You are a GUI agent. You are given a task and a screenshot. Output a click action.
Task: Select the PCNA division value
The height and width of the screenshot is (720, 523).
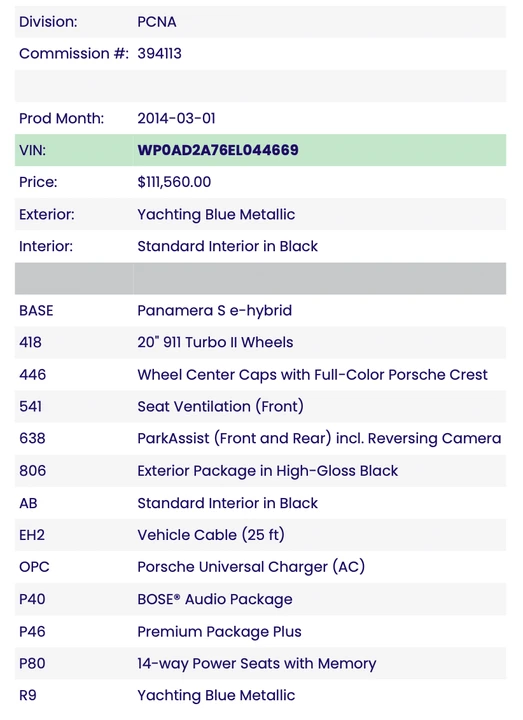(x=157, y=22)
